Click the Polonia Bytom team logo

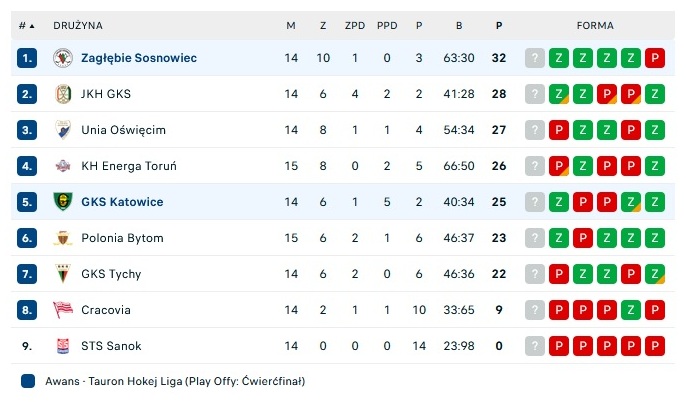click(63, 238)
